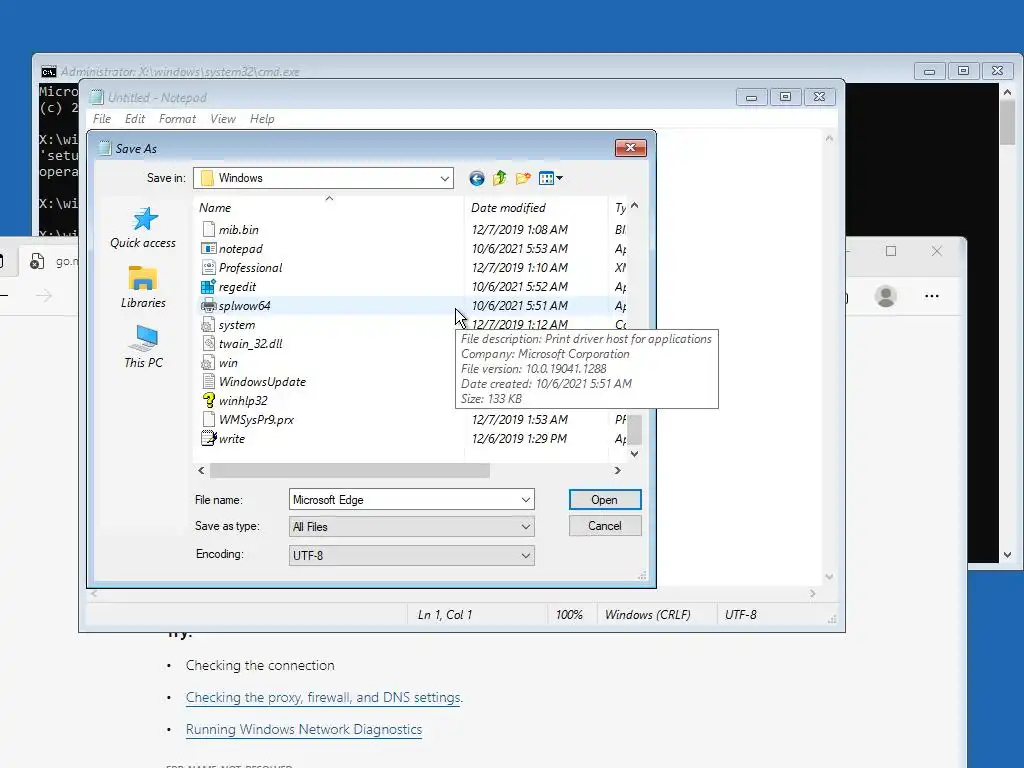Open the Notepad Format menu
Screen dimensions: 1024x768
coord(177,119)
